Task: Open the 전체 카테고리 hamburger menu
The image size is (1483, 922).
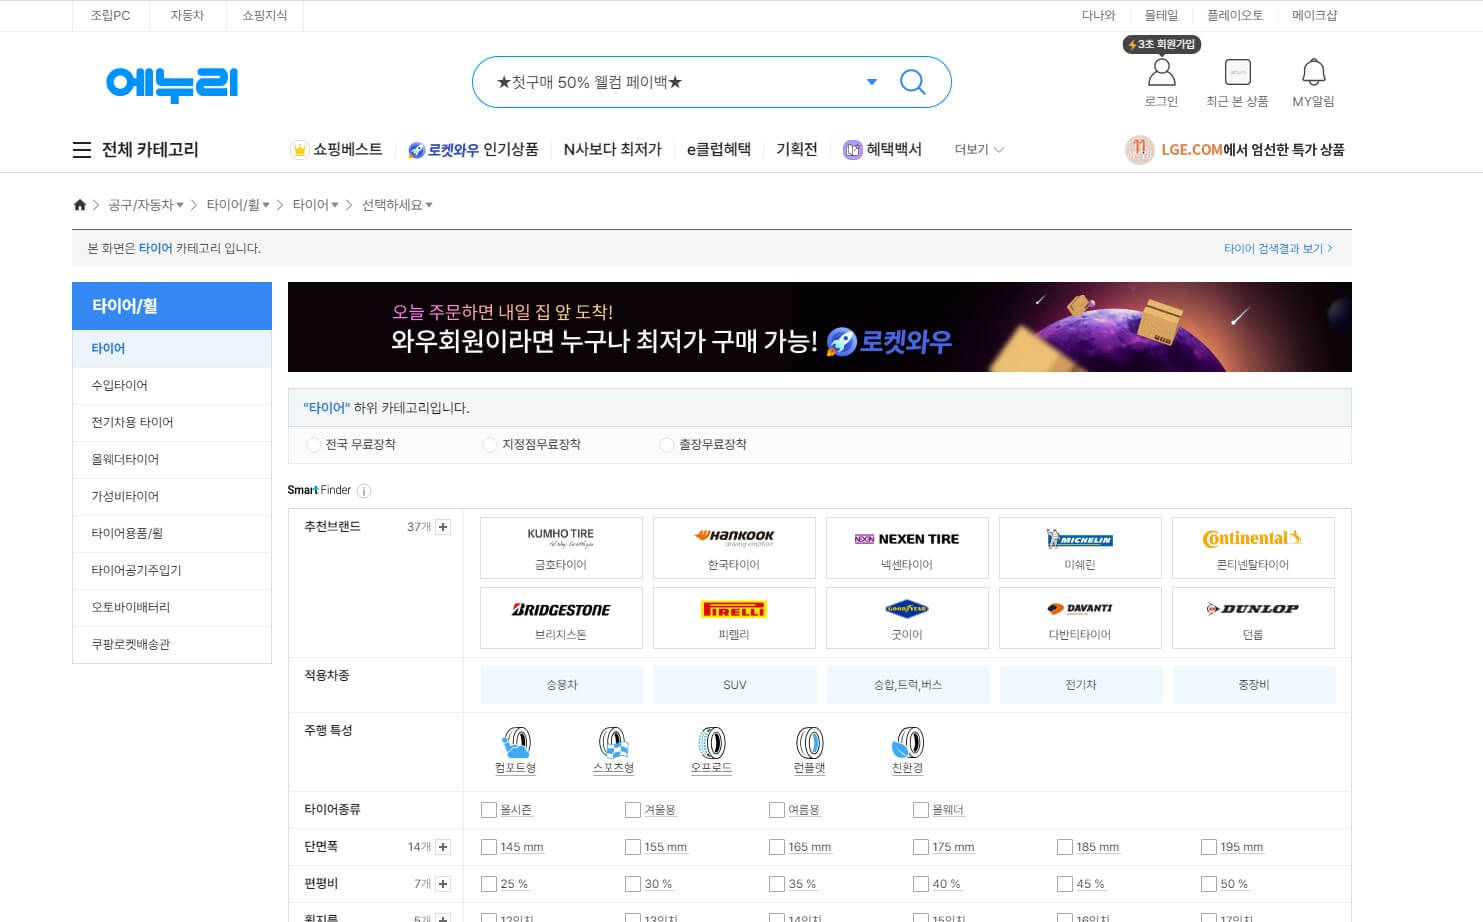Action: click(82, 150)
